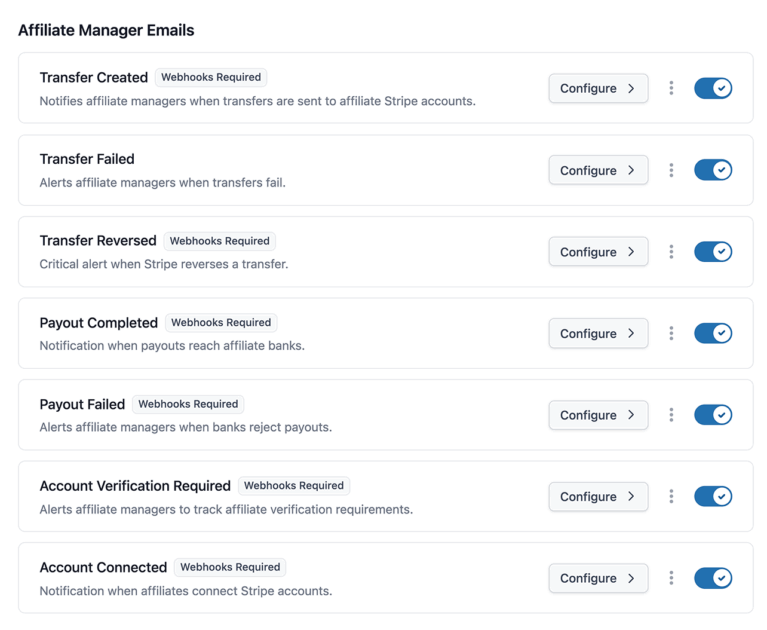Click Webhooks Required badge beside Payout Failed

[188, 404]
